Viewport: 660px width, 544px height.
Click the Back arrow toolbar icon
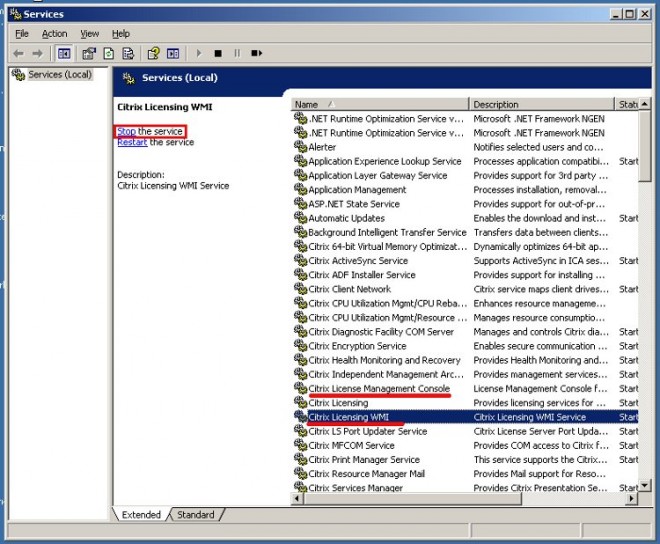click(18, 53)
